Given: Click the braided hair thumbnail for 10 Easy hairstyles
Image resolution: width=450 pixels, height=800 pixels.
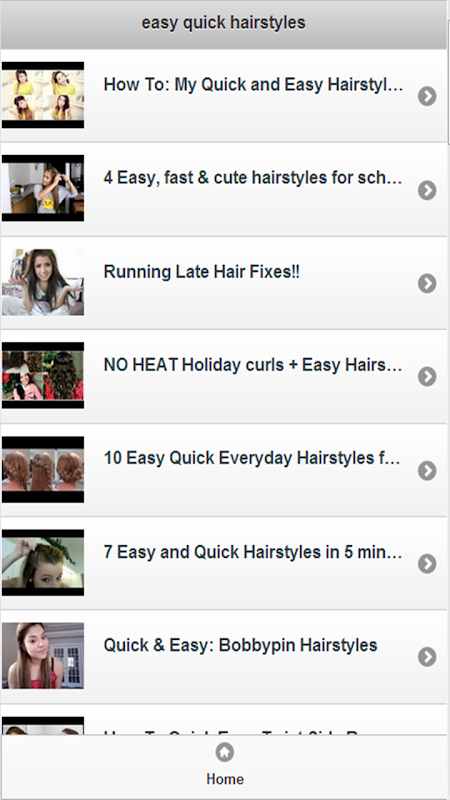Looking at the screenshot, I should (x=43, y=469).
